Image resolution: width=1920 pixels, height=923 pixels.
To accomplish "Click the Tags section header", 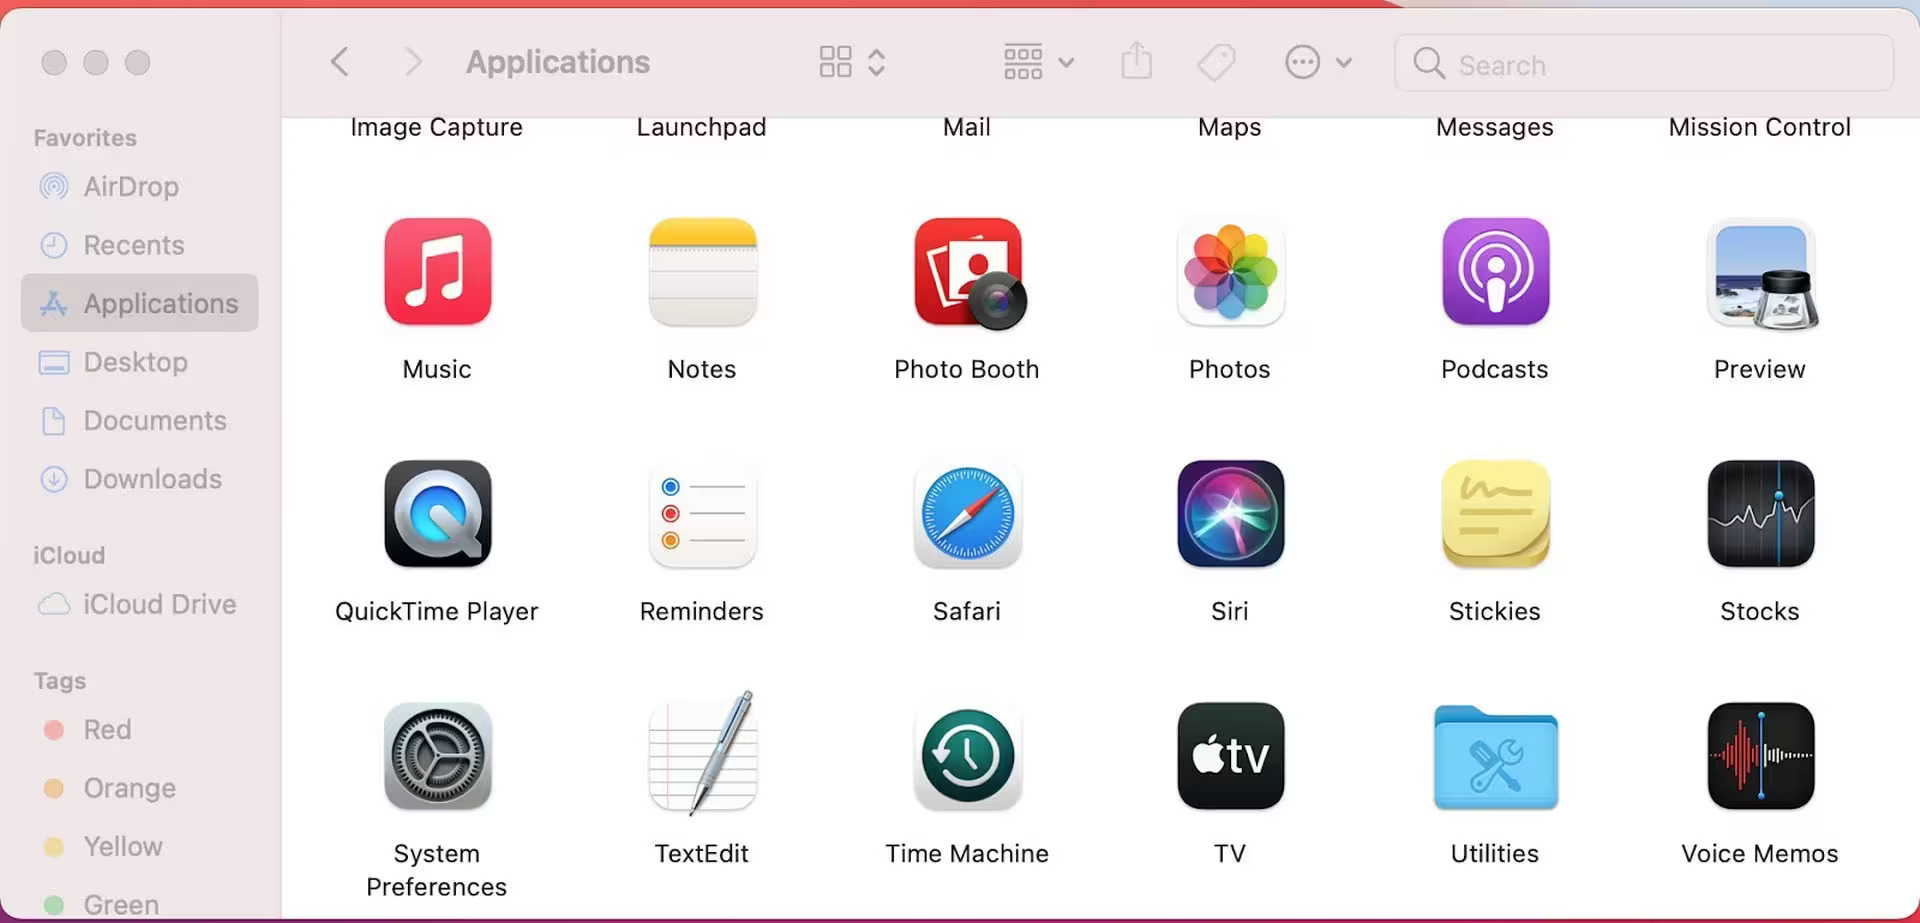I will [60, 681].
